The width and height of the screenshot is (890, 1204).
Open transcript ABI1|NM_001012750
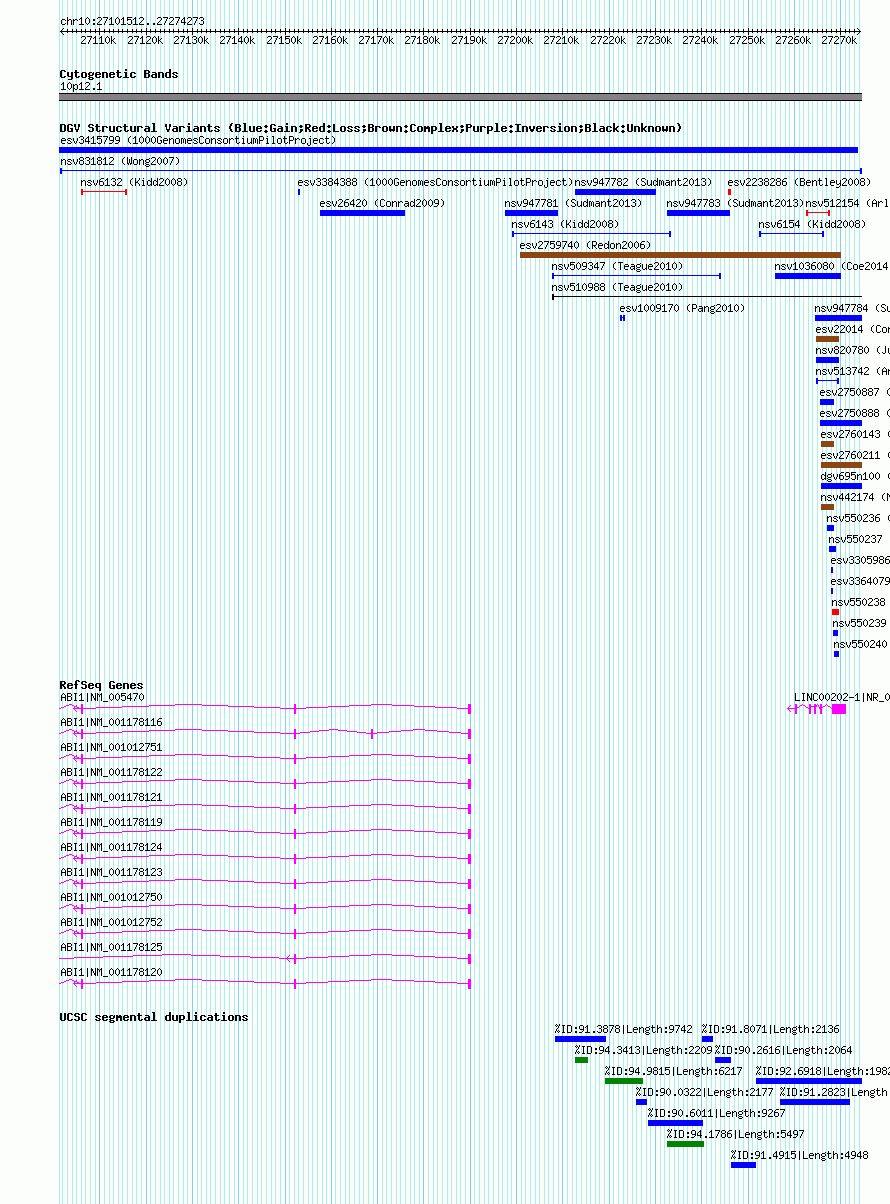(111, 897)
